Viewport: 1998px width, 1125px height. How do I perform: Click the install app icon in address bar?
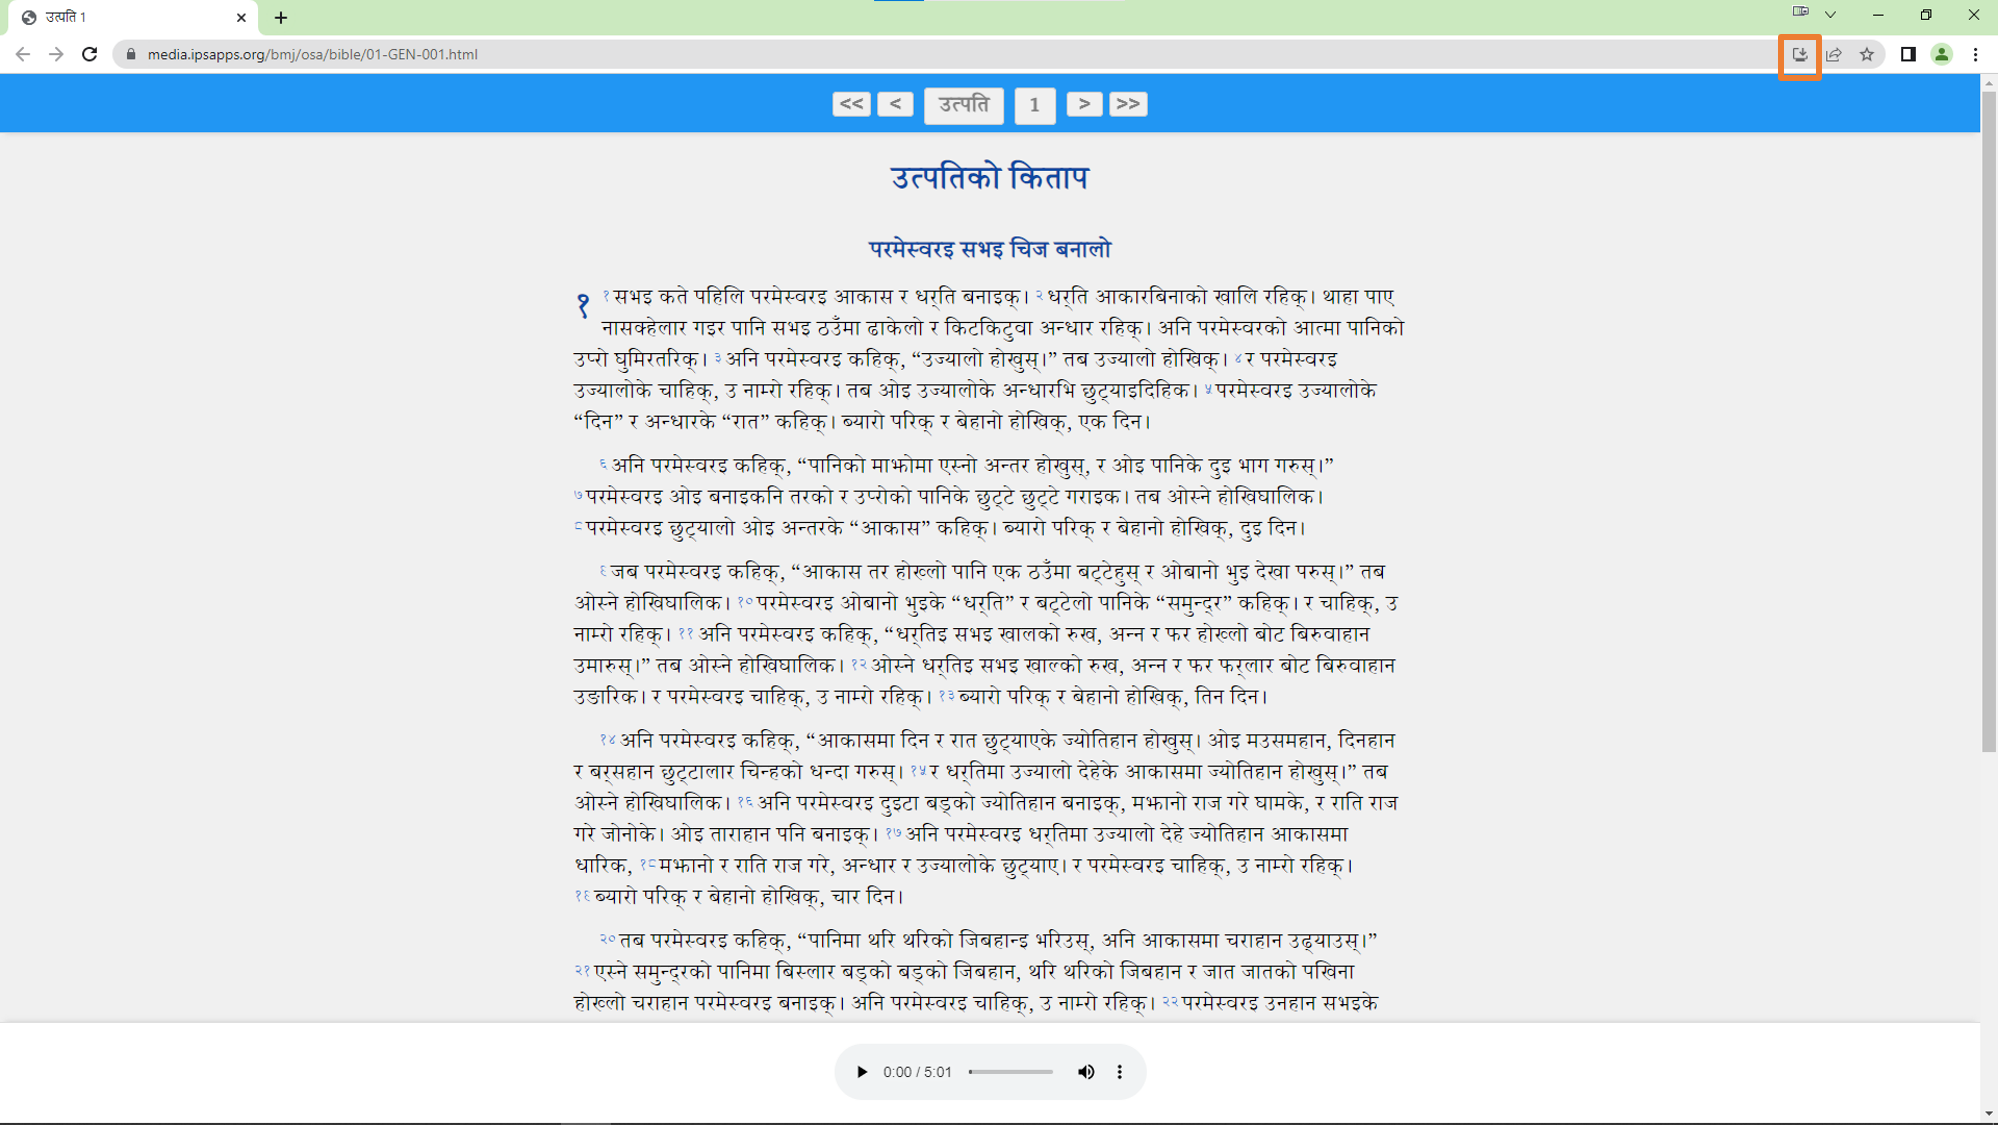[1799, 55]
